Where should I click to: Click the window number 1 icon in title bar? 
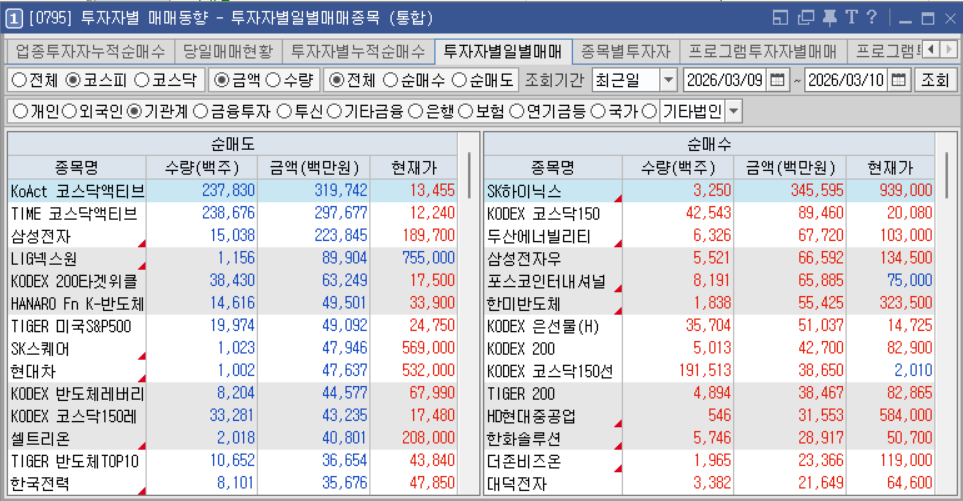pos(14,18)
